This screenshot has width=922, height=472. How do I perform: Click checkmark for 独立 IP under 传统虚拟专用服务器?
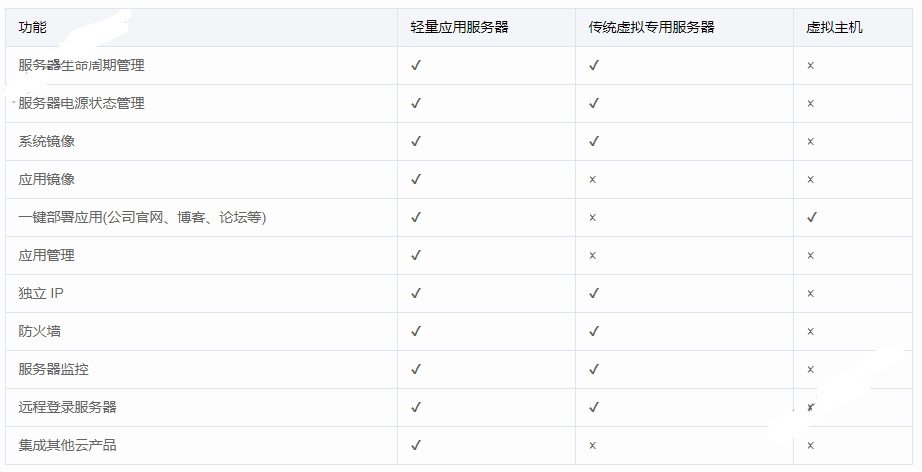point(594,294)
